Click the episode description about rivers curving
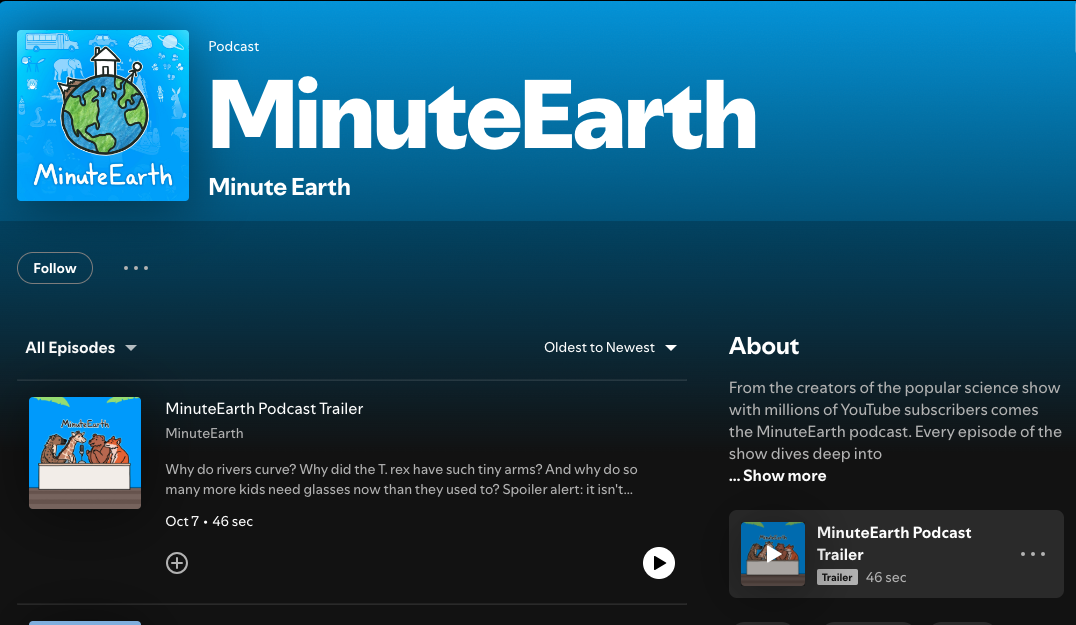Screen dimensions: 1076x625 click(x=401, y=480)
